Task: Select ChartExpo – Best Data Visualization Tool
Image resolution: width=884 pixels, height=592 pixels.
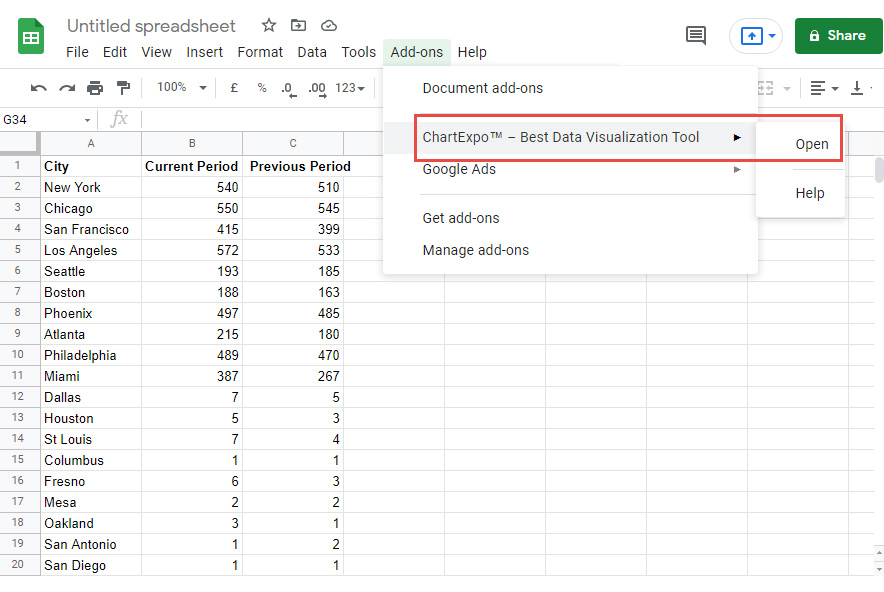Action: pos(571,138)
